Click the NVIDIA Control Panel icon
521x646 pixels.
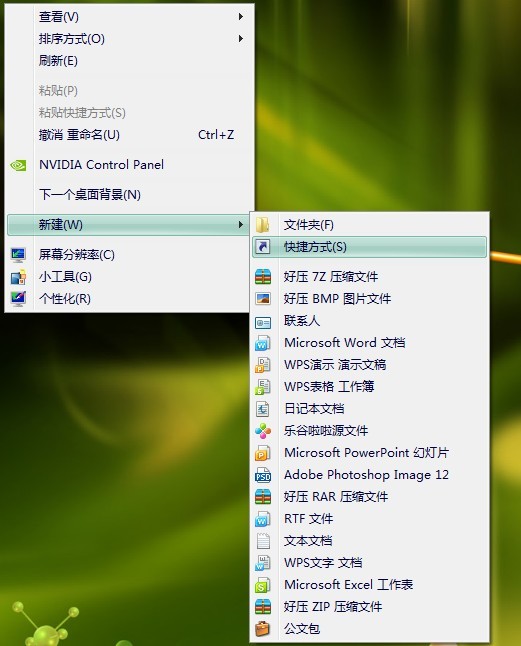pos(18,165)
